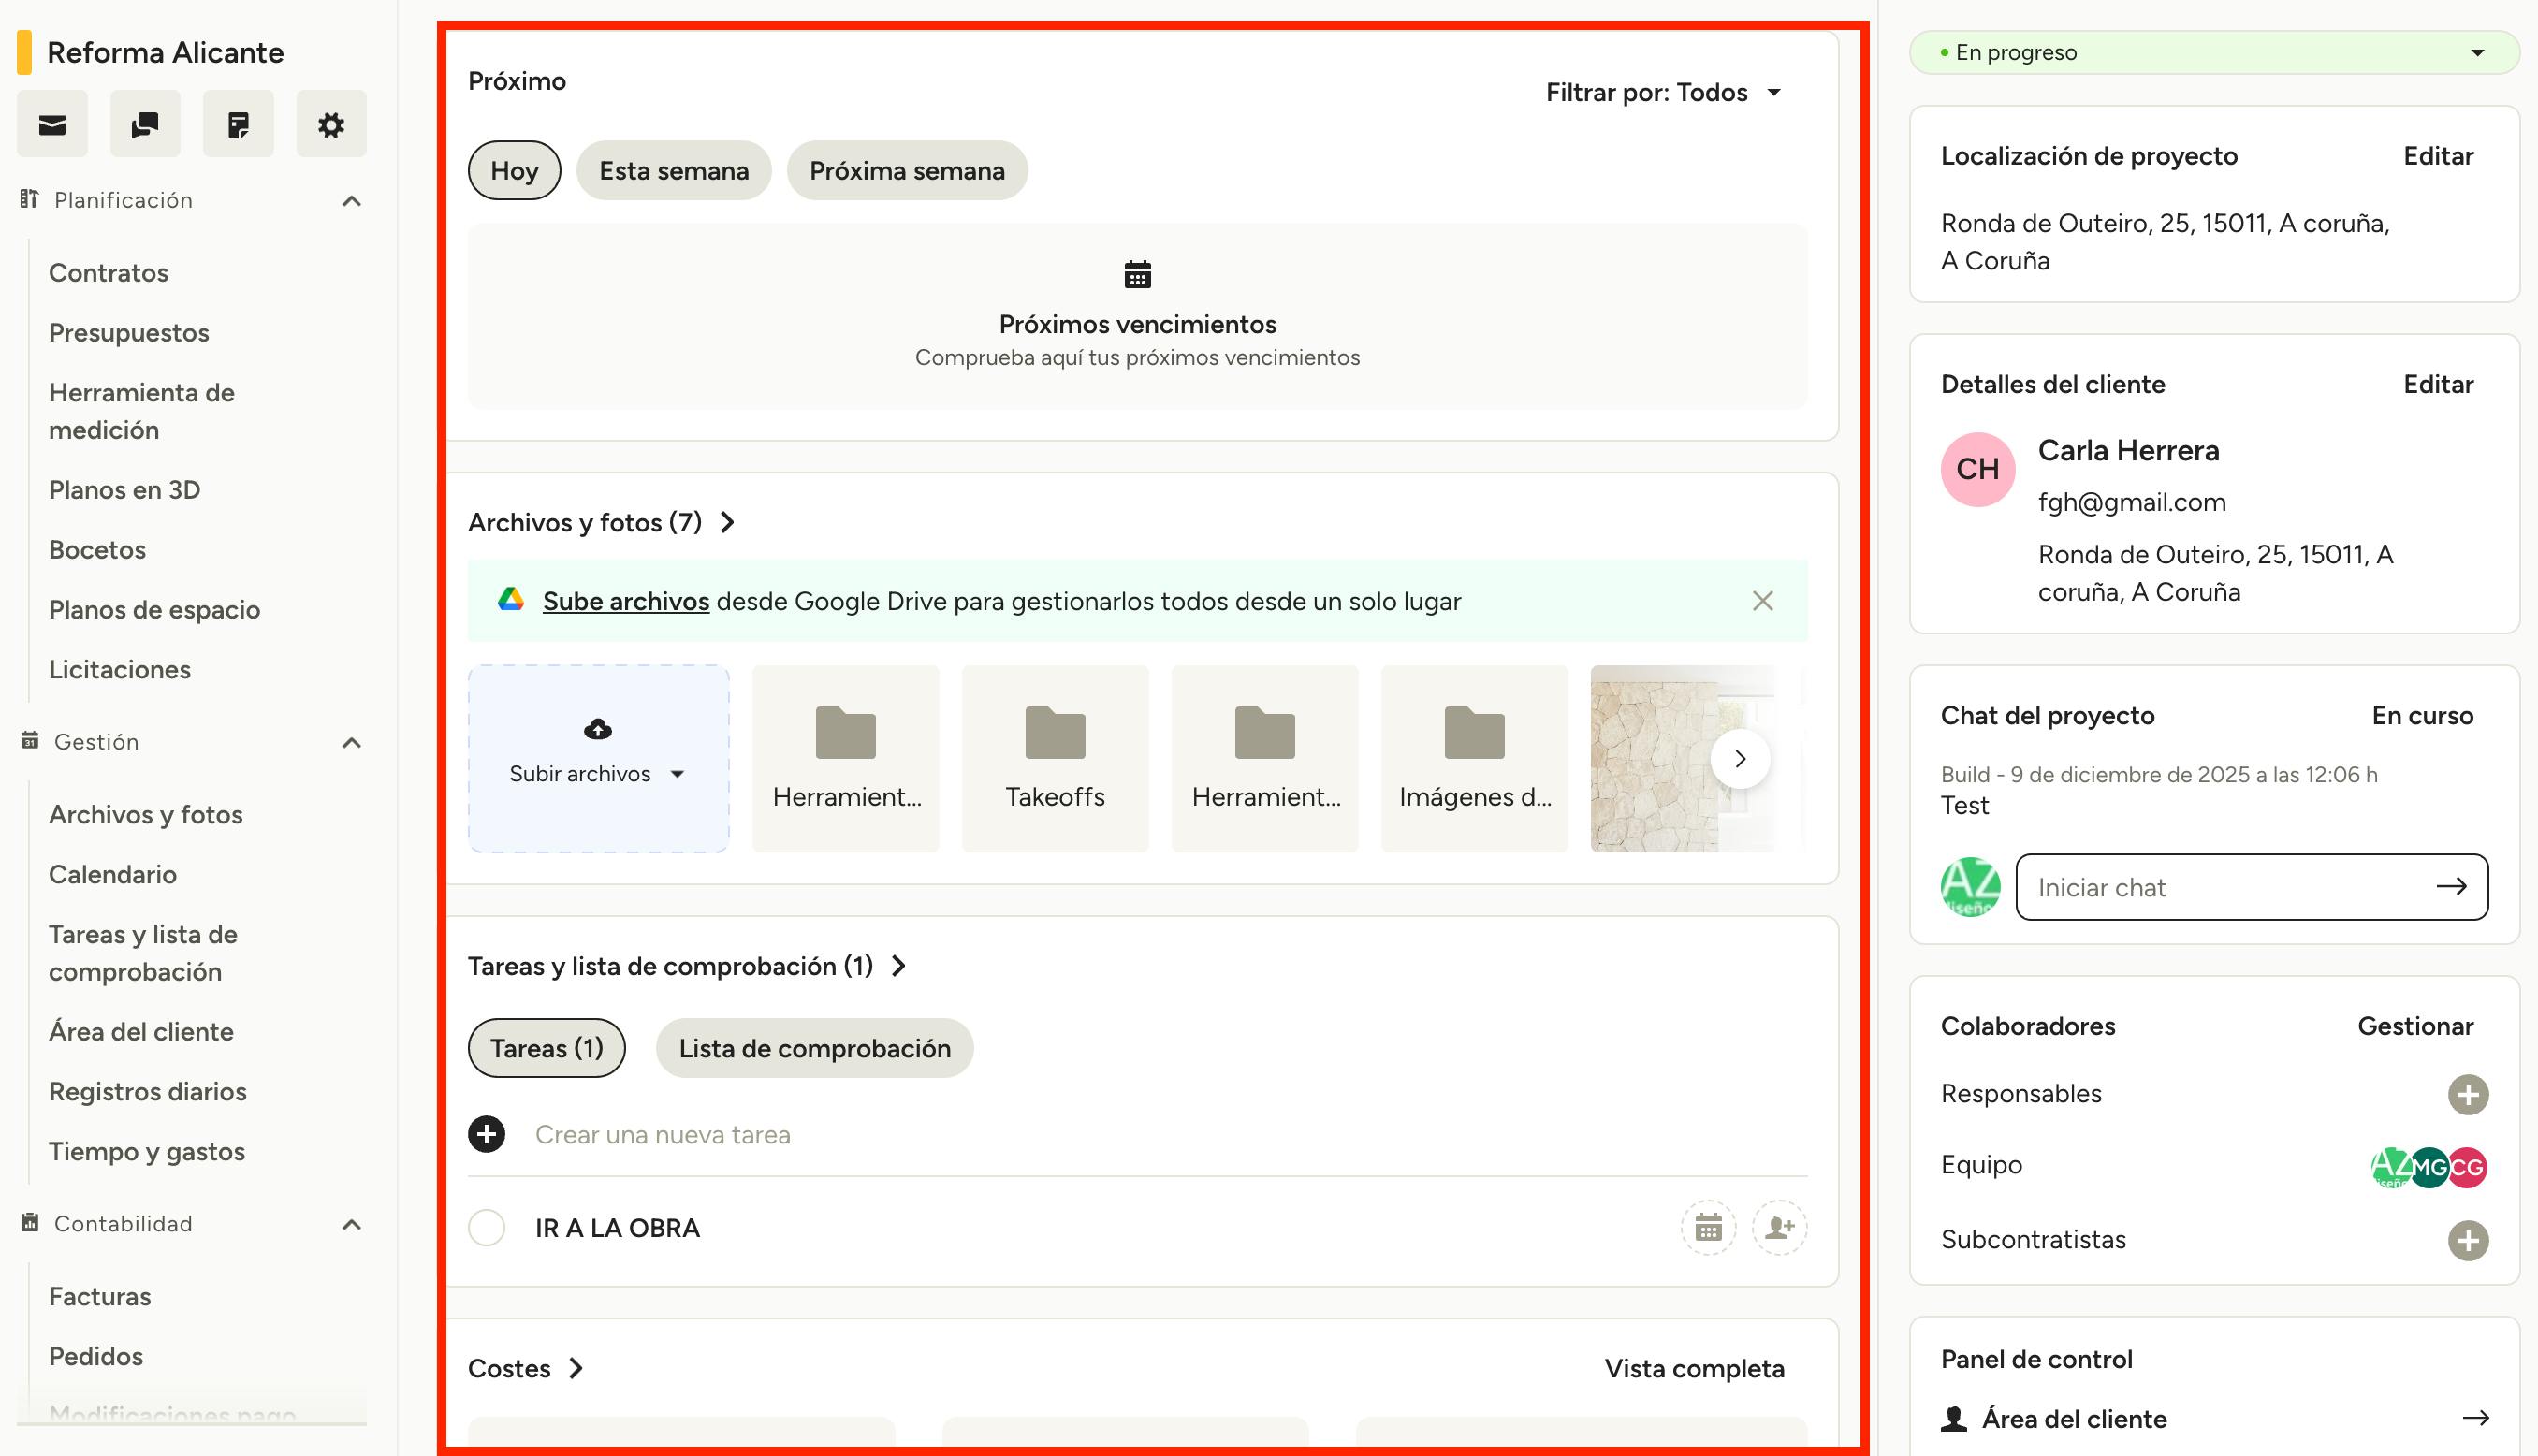
Task: Open Presupuestos in the sidebar
Action: coord(129,332)
